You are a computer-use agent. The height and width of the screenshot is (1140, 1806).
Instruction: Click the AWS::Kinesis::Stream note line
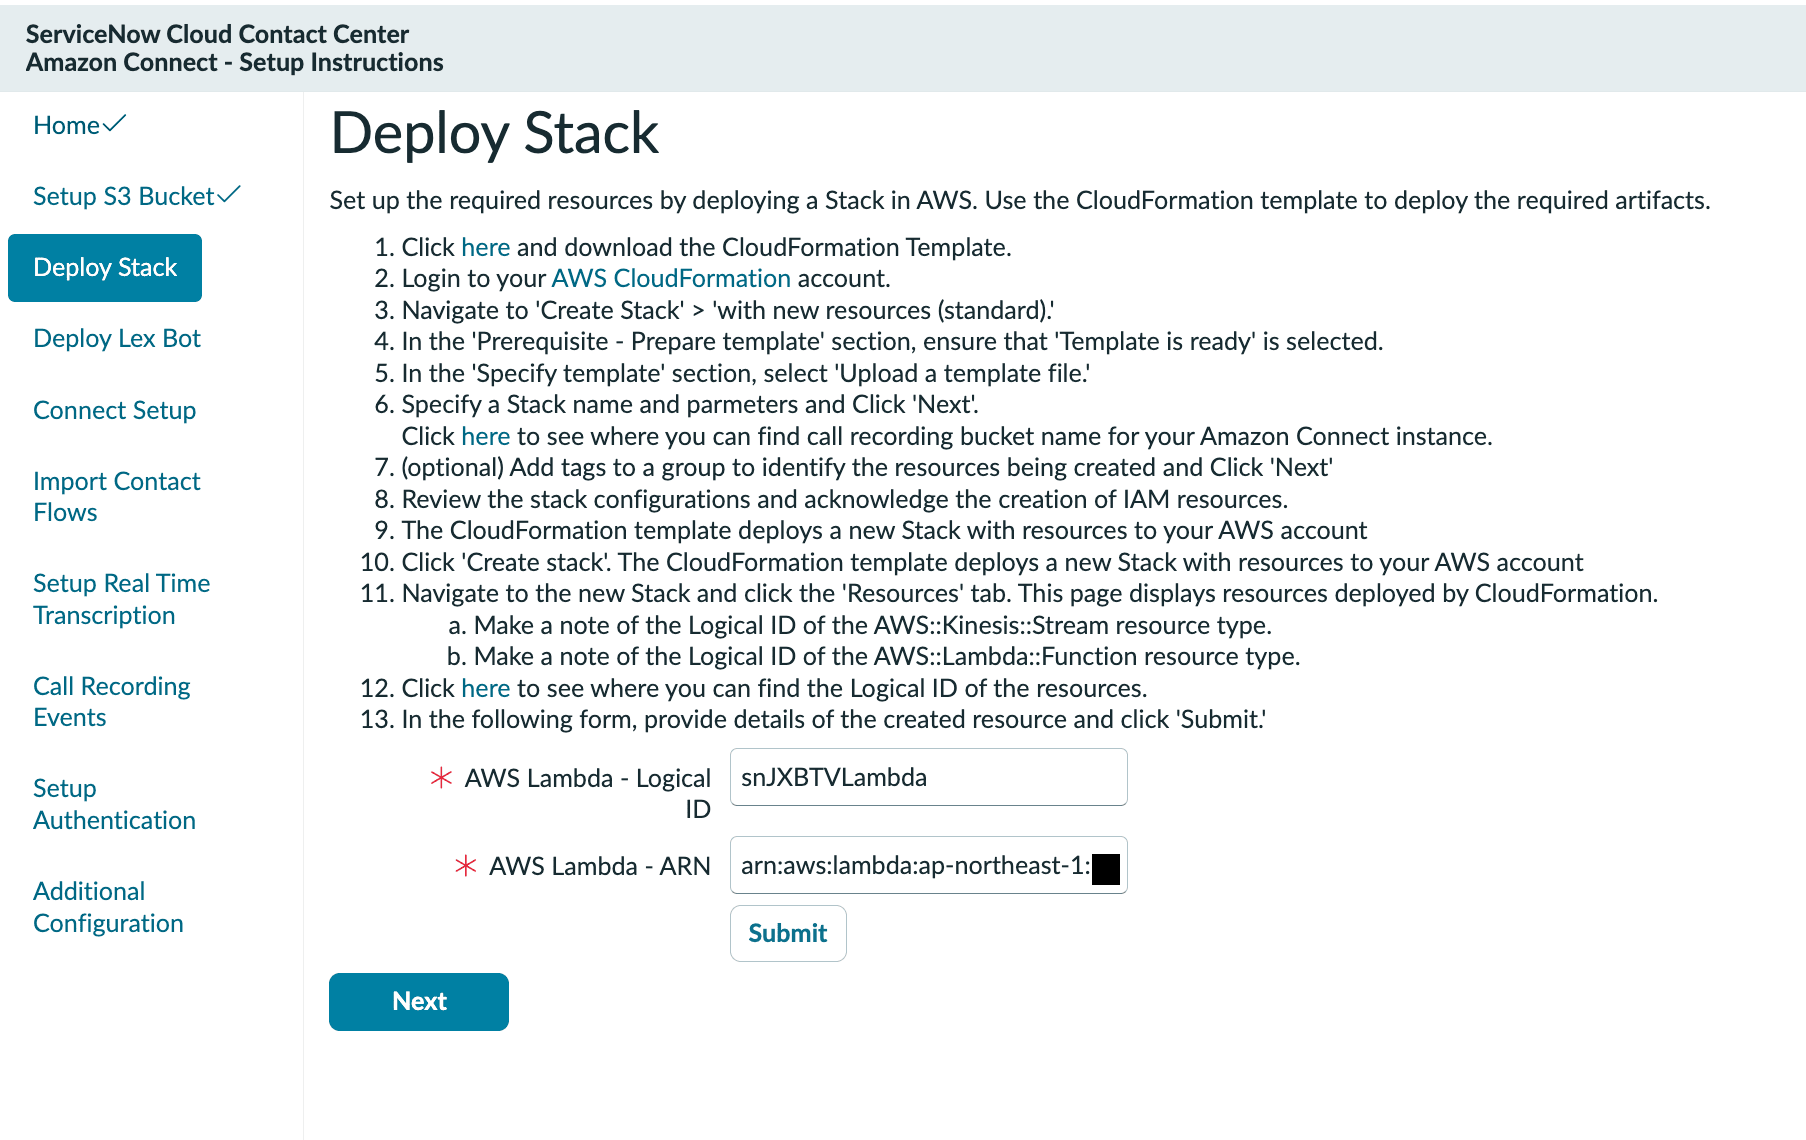(x=872, y=625)
